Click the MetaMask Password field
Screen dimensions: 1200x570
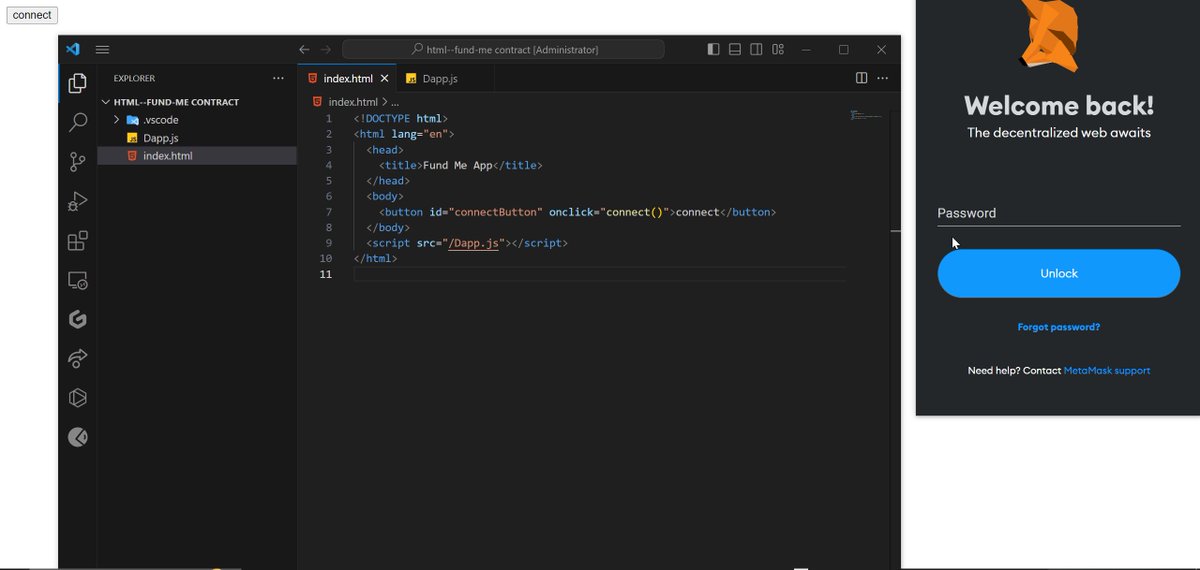click(x=1058, y=213)
